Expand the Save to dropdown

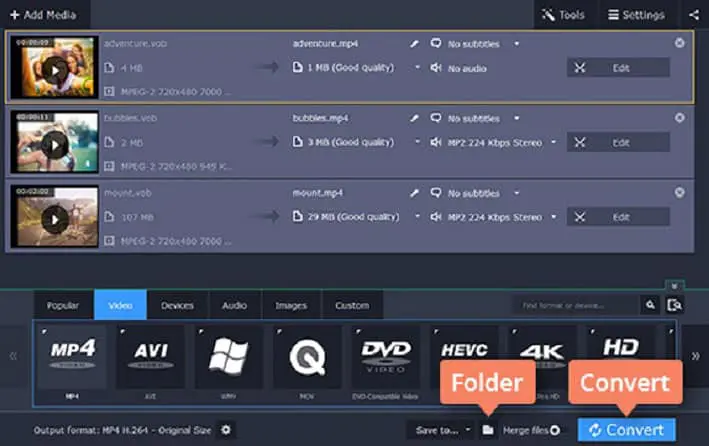coord(467,430)
